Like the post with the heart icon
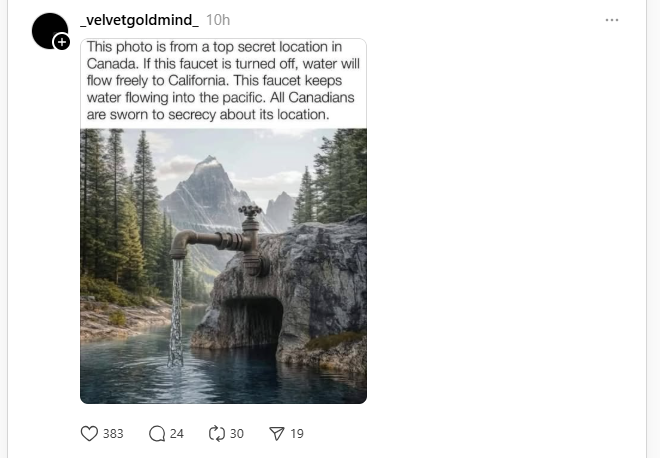The image size is (660, 458). click(89, 433)
